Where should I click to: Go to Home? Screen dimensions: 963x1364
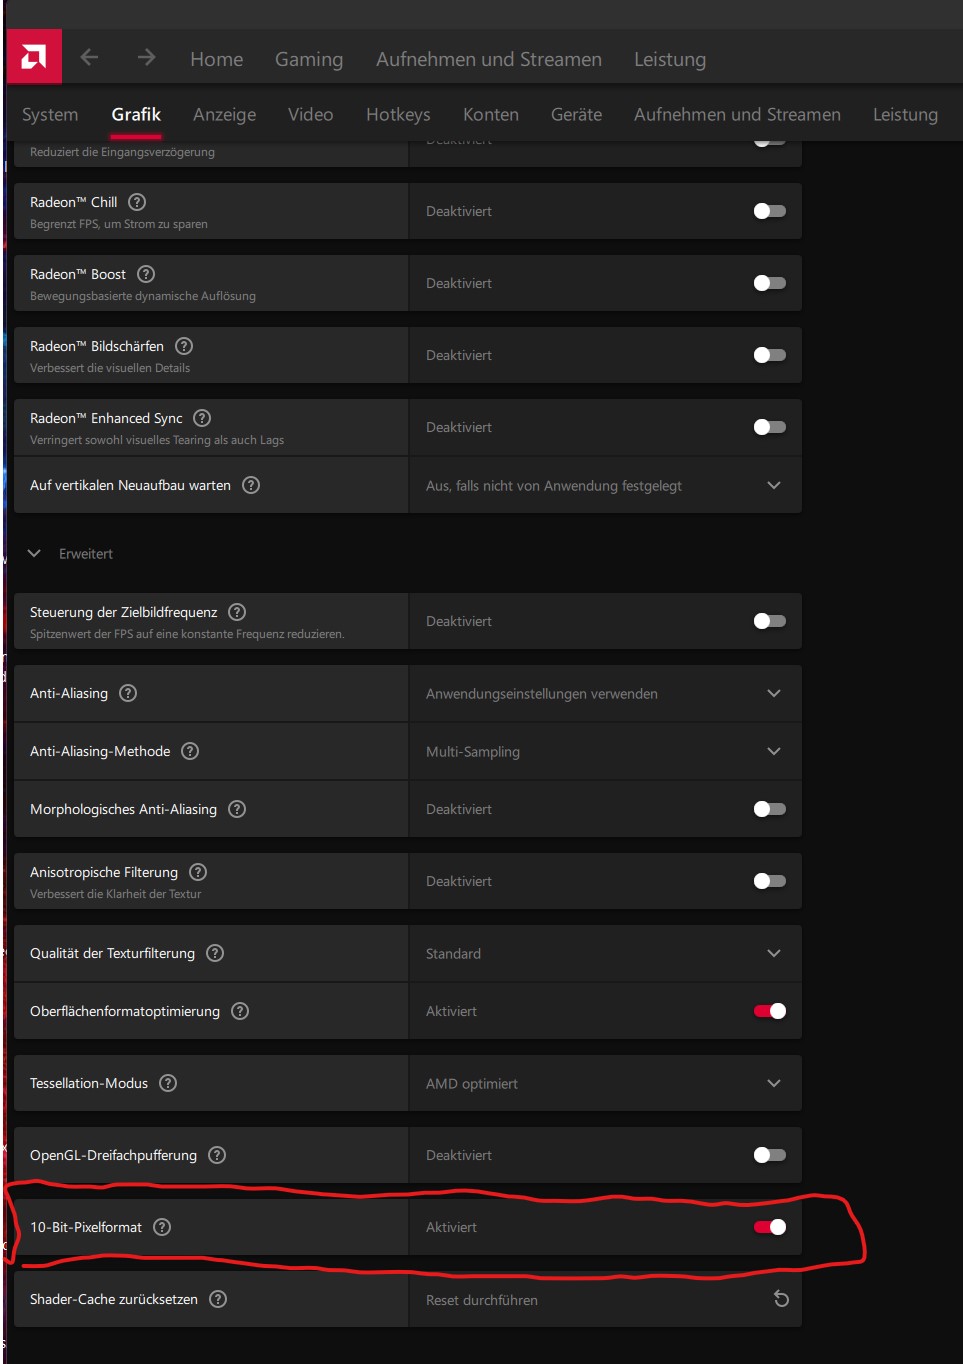pyautogui.click(x=216, y=60)
